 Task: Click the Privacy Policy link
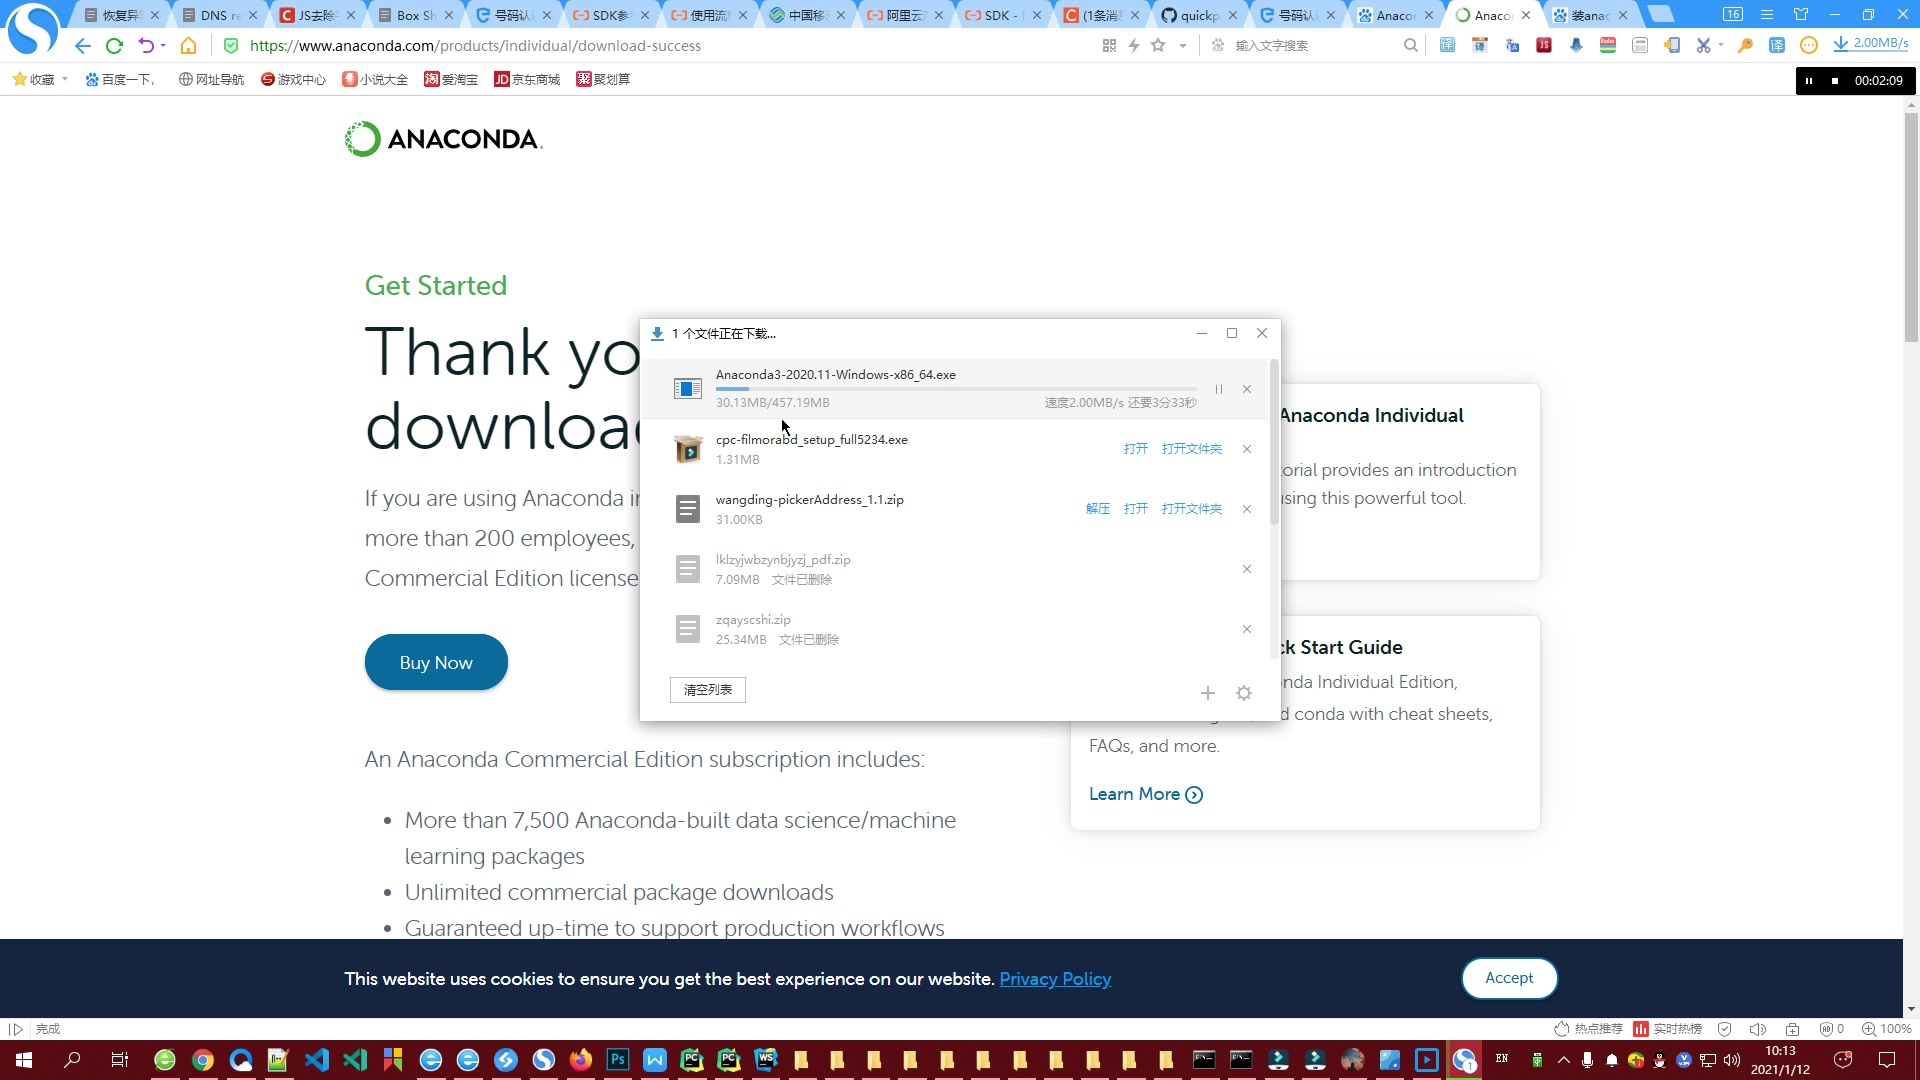(x=1055, y=978)
